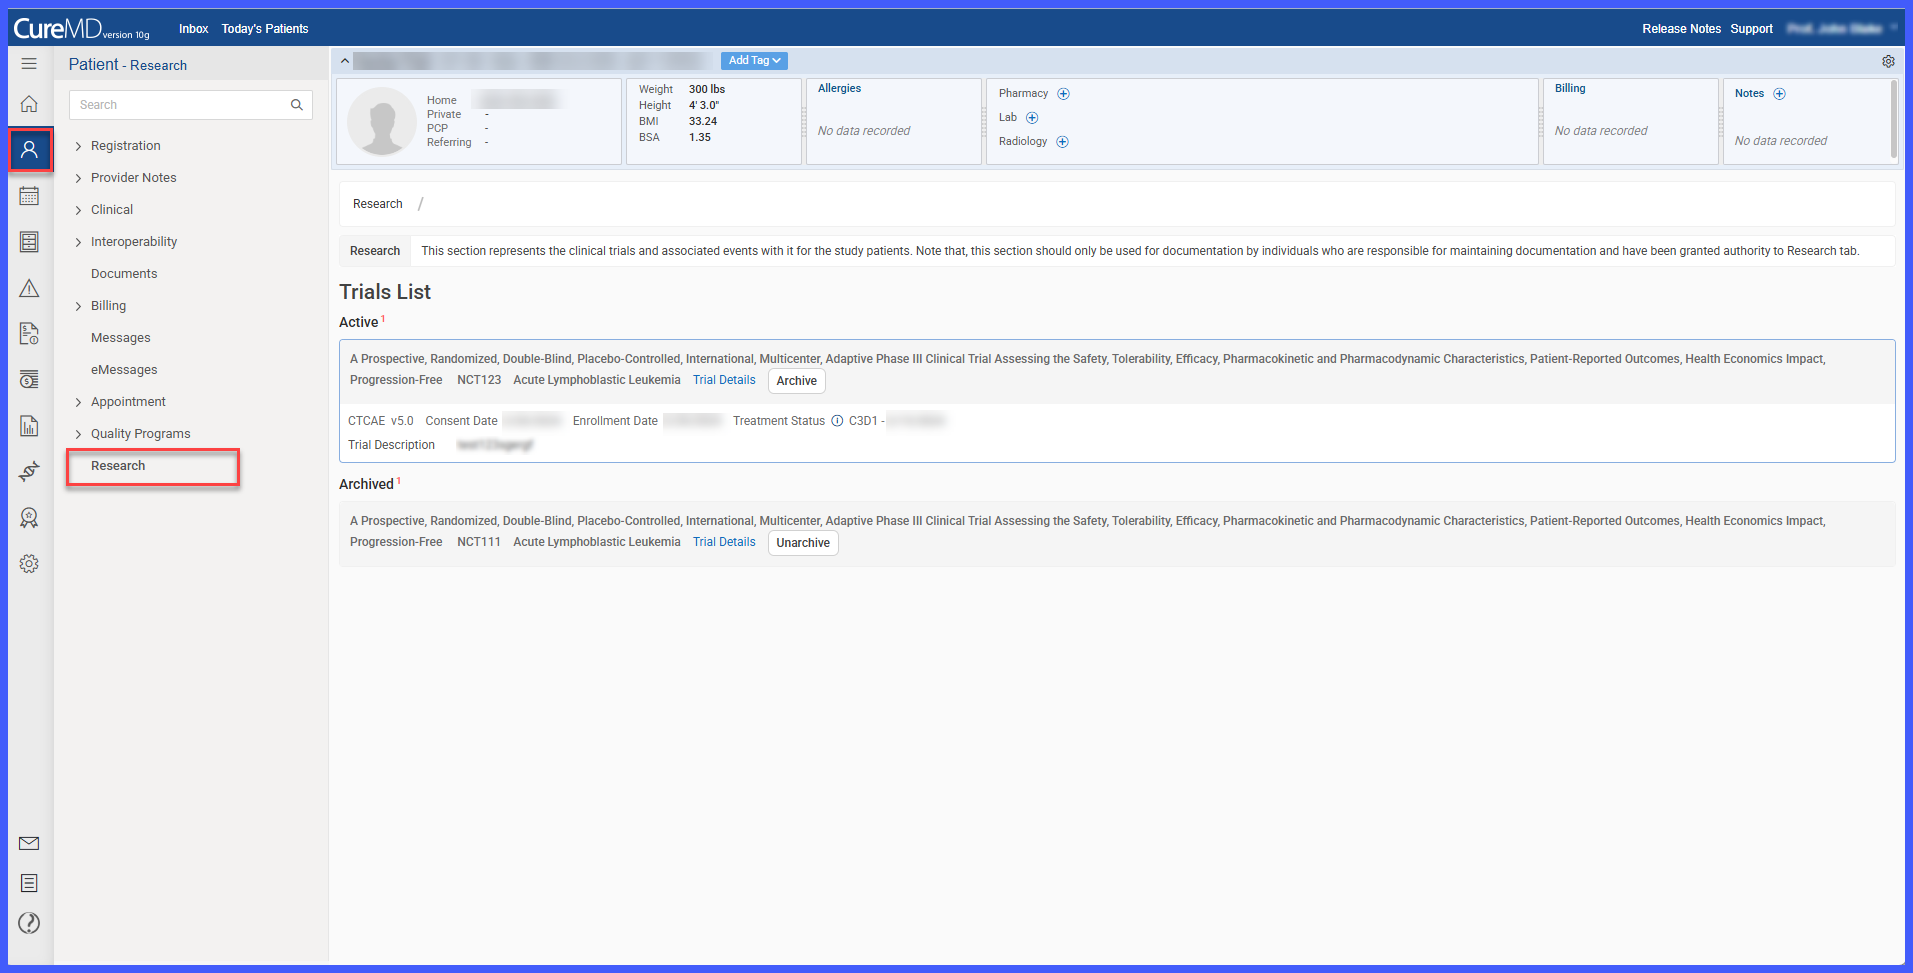Add a Pharmacy with plus icon
The image size is (1913, 973).
(1064, 94)
